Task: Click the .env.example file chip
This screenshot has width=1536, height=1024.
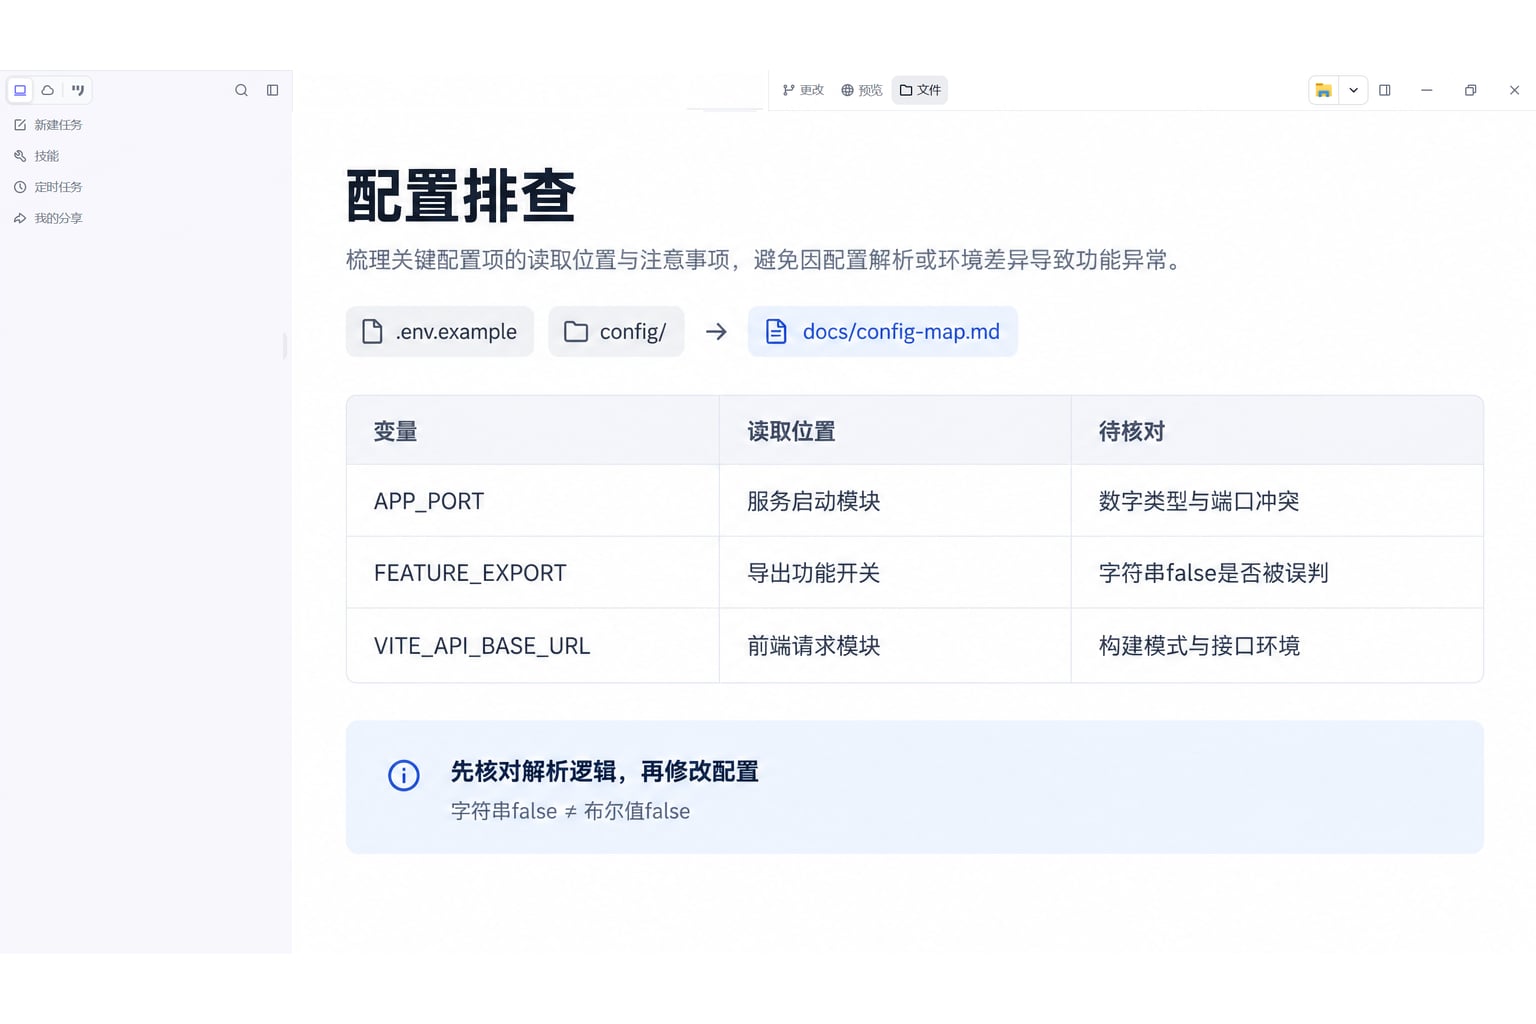Action: pos(440,332)
